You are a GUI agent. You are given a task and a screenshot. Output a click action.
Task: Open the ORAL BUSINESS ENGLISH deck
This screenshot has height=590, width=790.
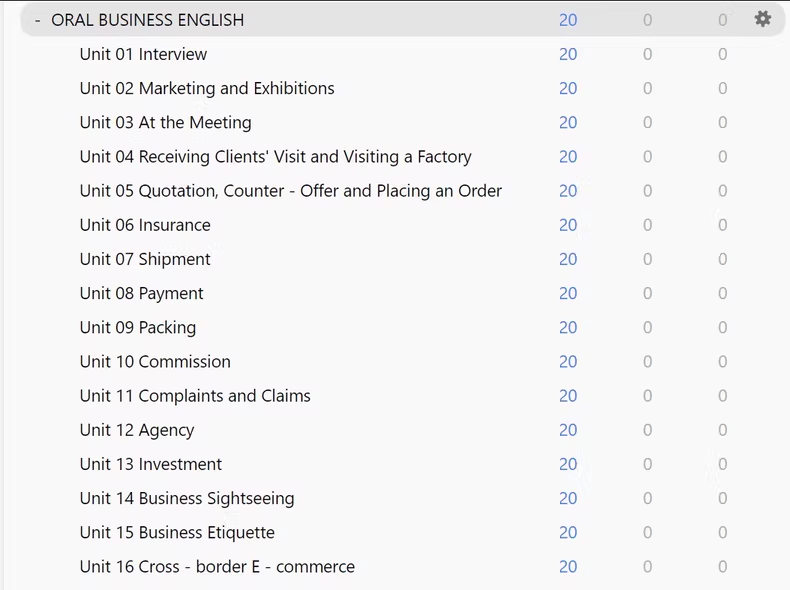[147, 20]
